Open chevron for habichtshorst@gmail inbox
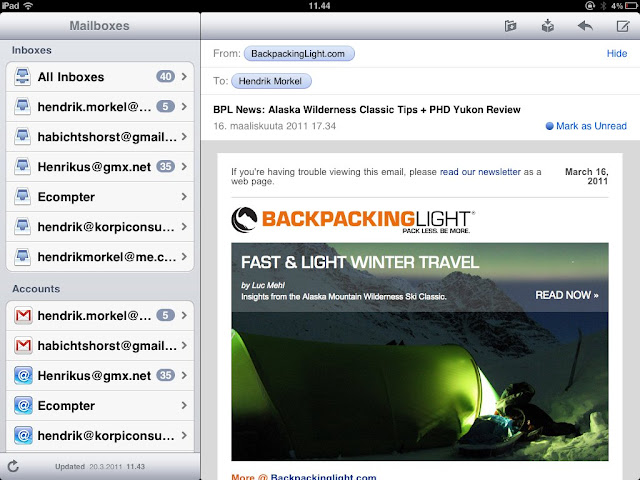The image size is (640, 480). pyautogui.click(x=184, y=137)
